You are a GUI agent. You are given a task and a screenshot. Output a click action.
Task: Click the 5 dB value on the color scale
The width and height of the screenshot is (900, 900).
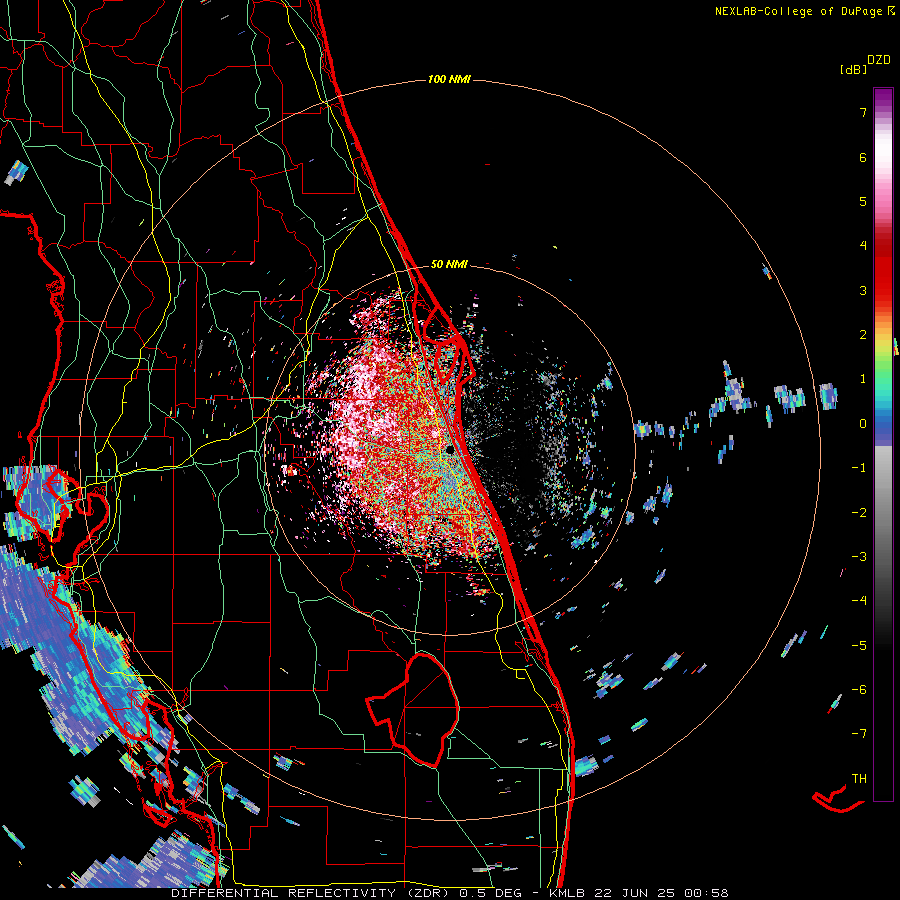[863, 201]
